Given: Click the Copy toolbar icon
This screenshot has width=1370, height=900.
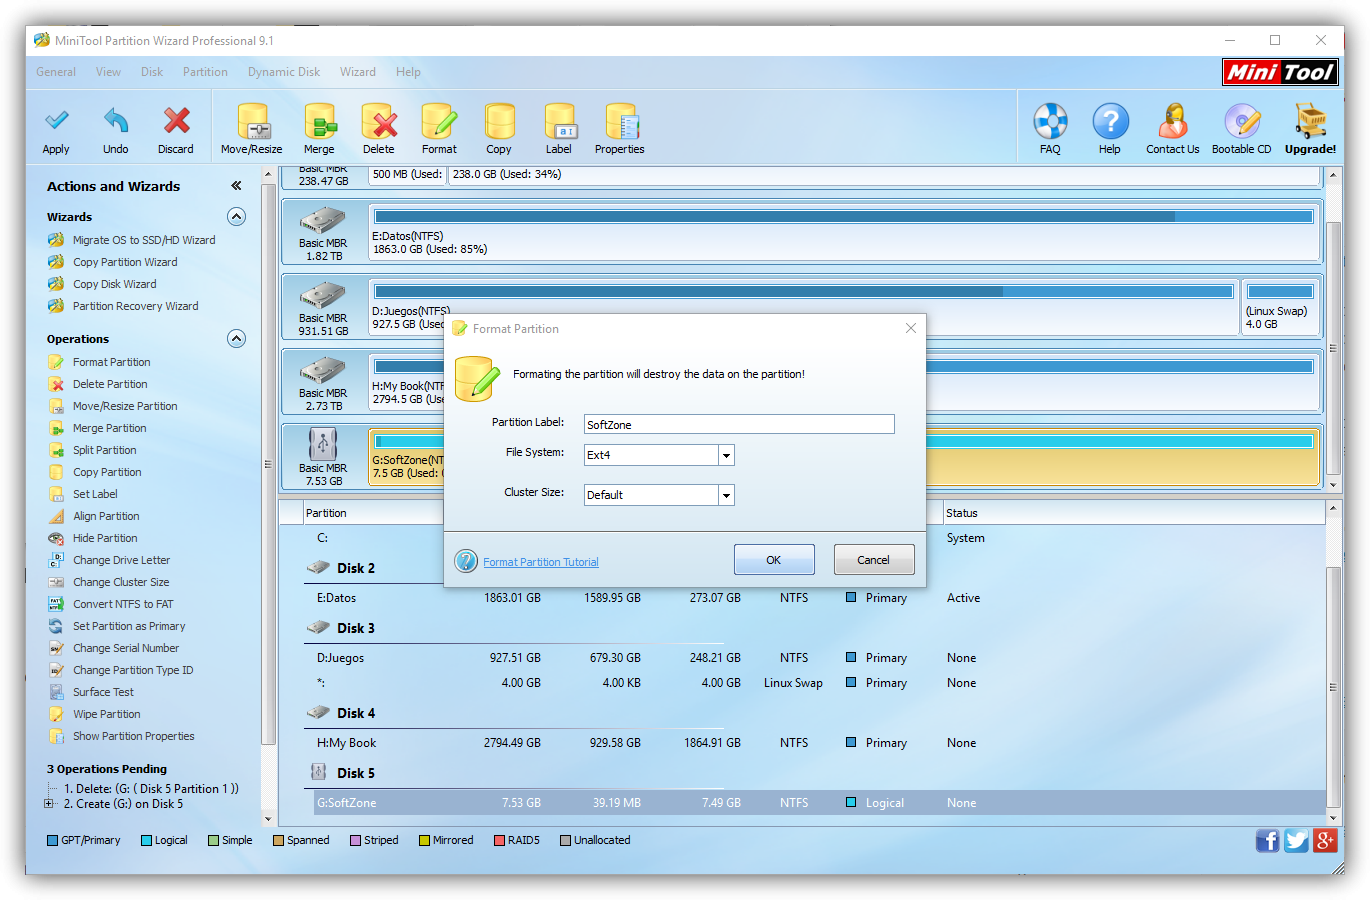Looking at the screenshot, I should click(x=499, y=122).
